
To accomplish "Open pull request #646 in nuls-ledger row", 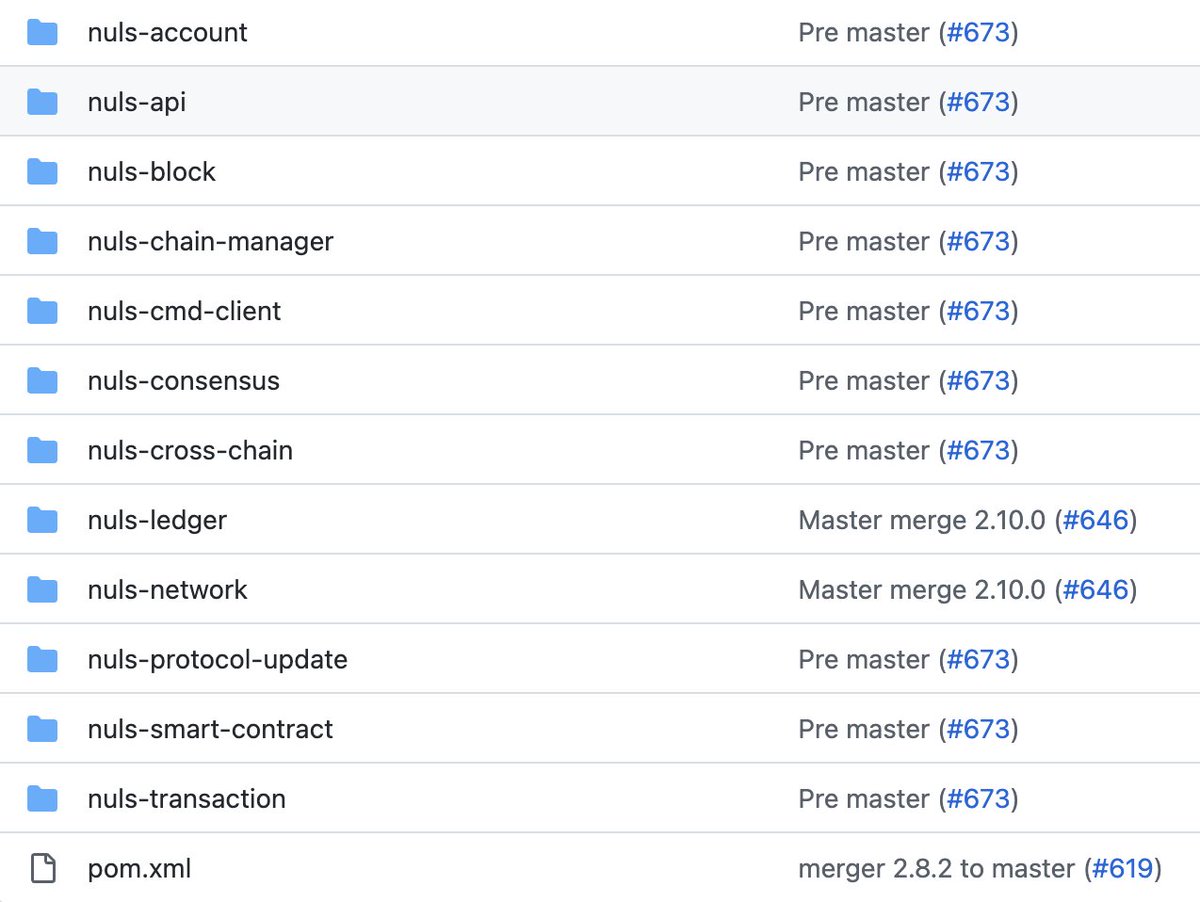I will coord(1096,520).
